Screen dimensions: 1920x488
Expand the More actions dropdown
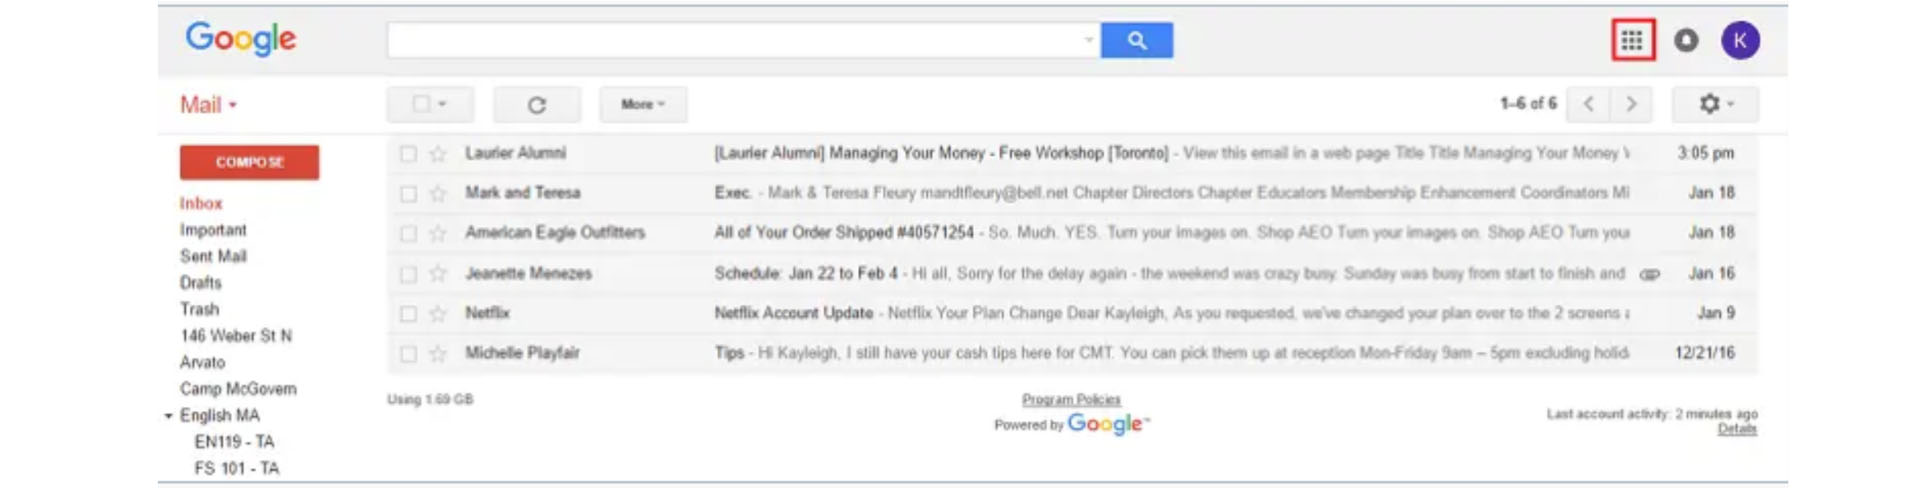click(643, 104)
